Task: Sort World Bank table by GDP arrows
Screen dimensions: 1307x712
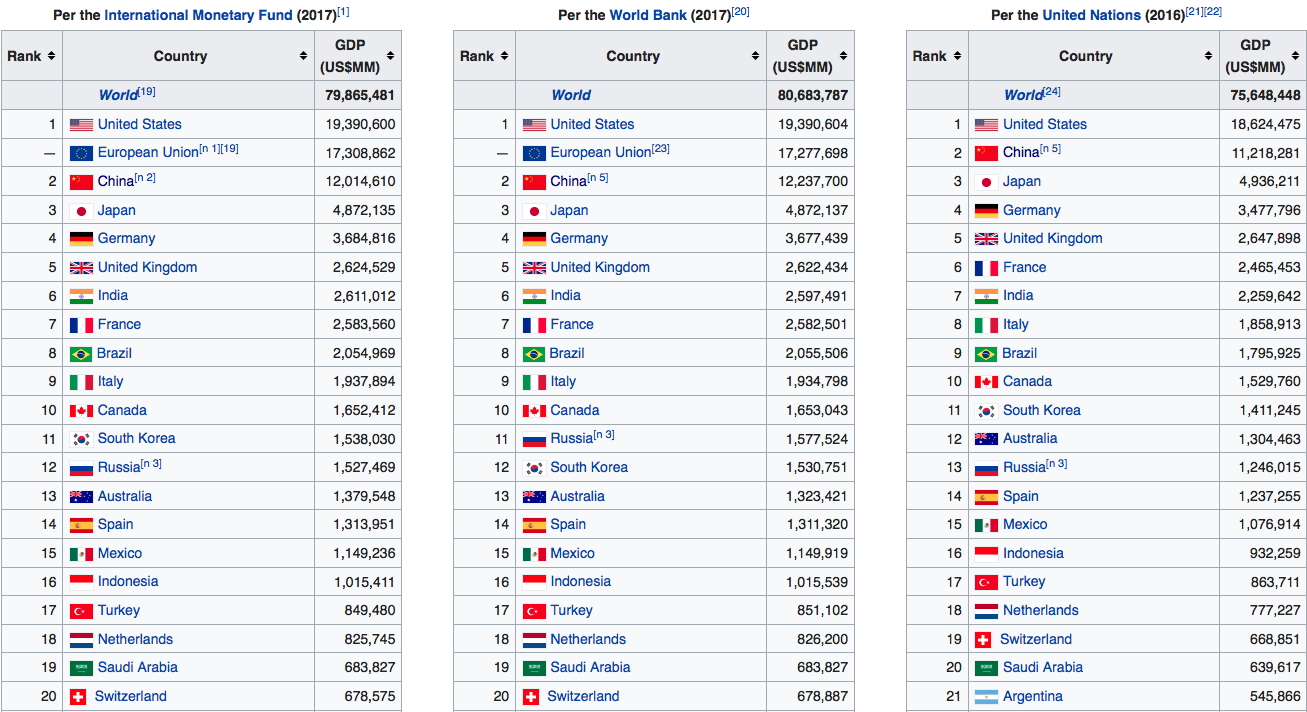Action: coord(844,56)
